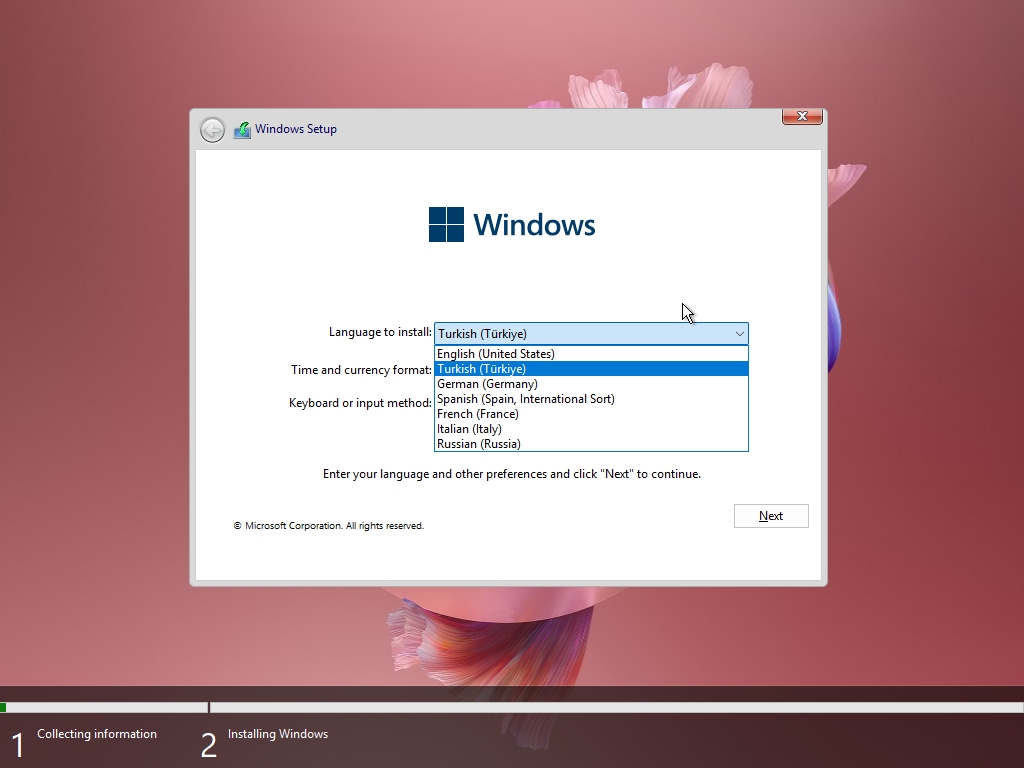Image resolution: width=1024 pixels, height=768 pixels.
Task: Select Russian (Russia) from the list
Action: [591, 444]
